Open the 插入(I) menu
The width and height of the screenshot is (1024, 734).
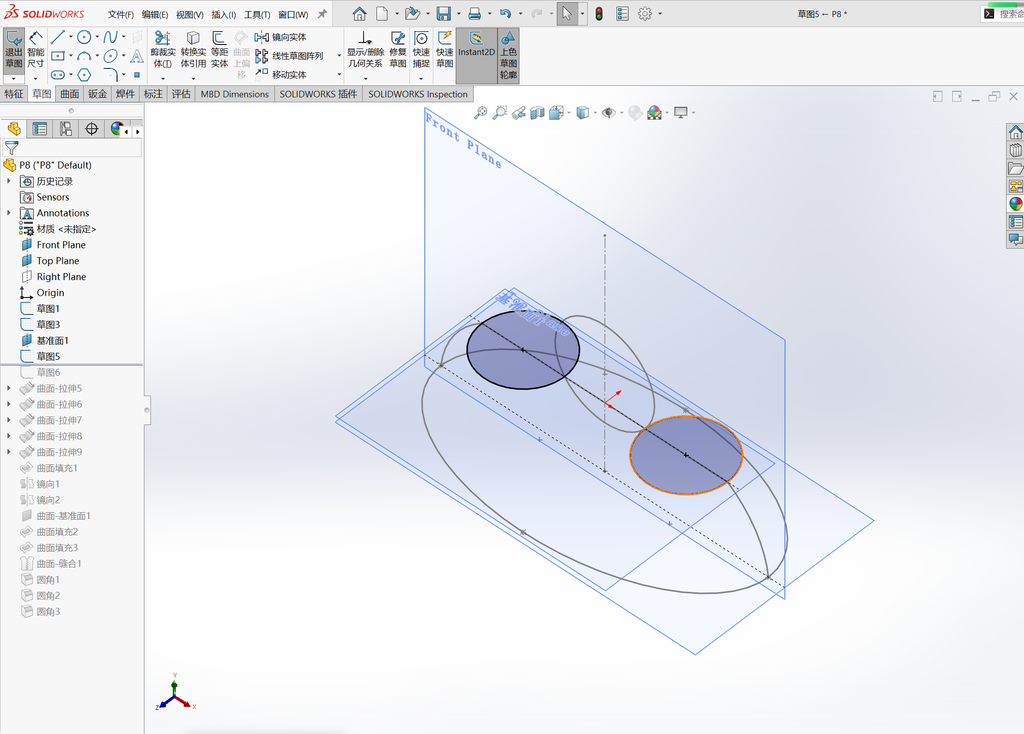223,14
